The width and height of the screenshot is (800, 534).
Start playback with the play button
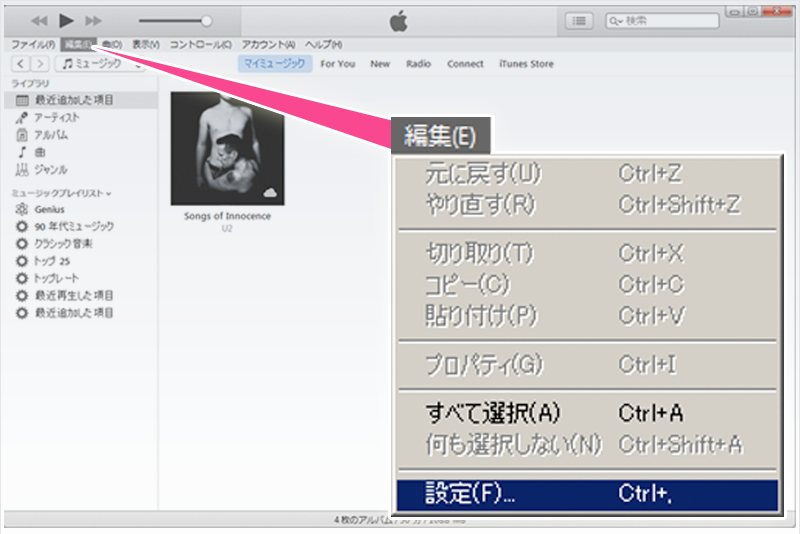point(66,21)
